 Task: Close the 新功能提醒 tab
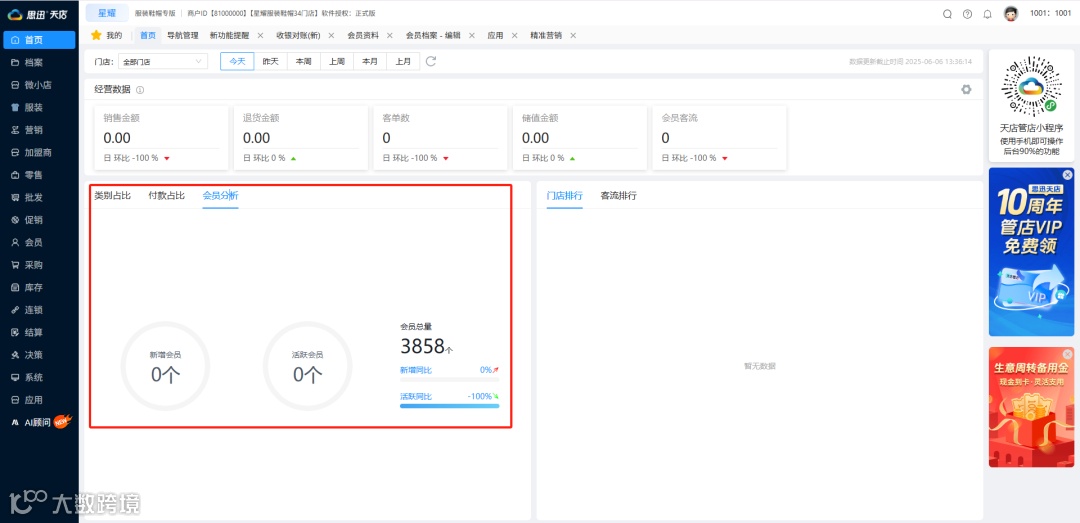[x=260, y=35]
